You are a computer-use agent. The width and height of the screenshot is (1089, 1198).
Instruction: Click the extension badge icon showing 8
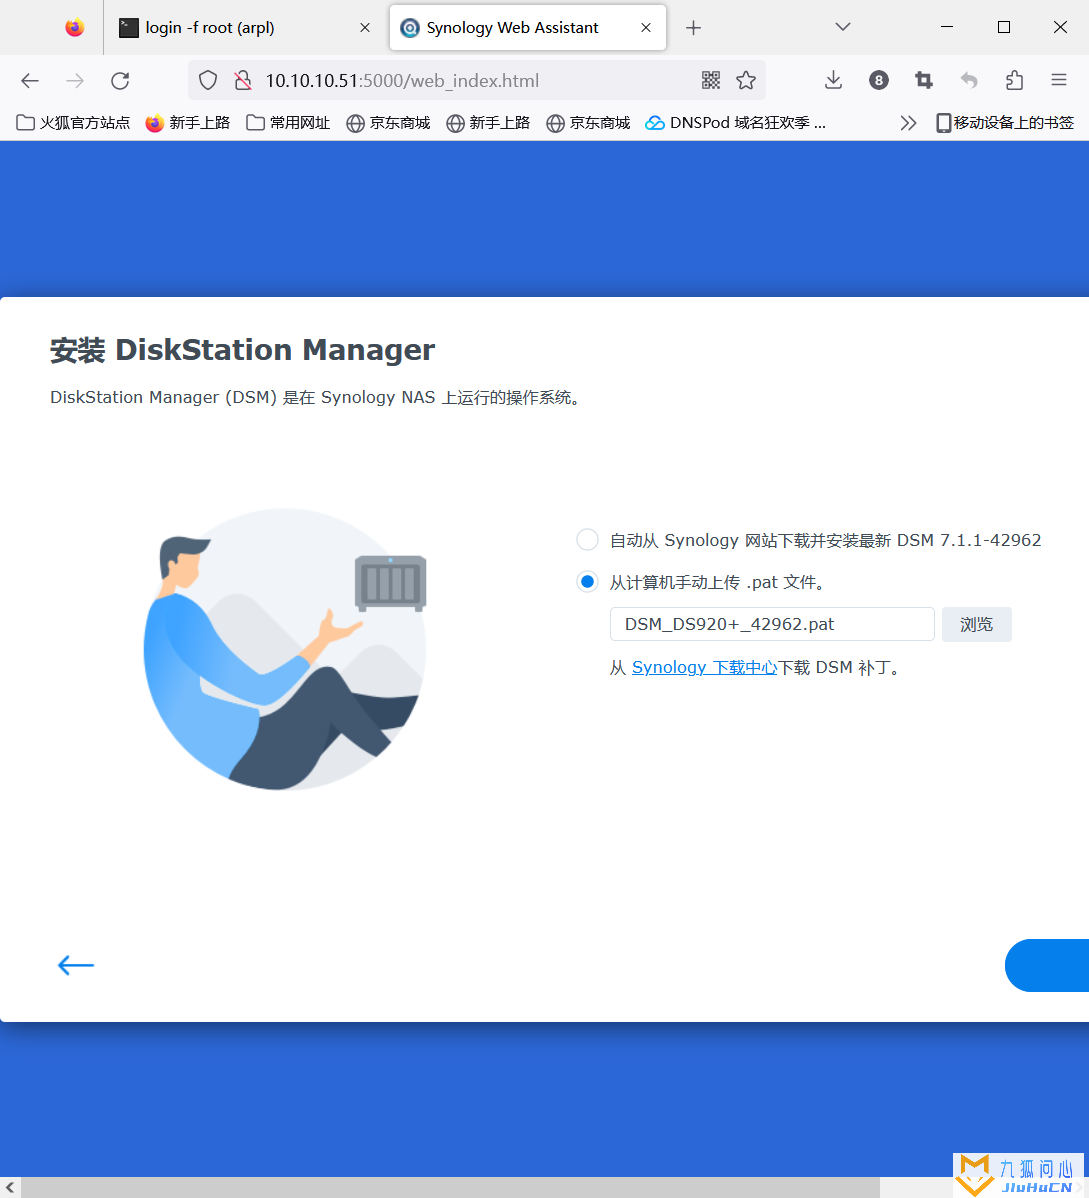(879, 80)
